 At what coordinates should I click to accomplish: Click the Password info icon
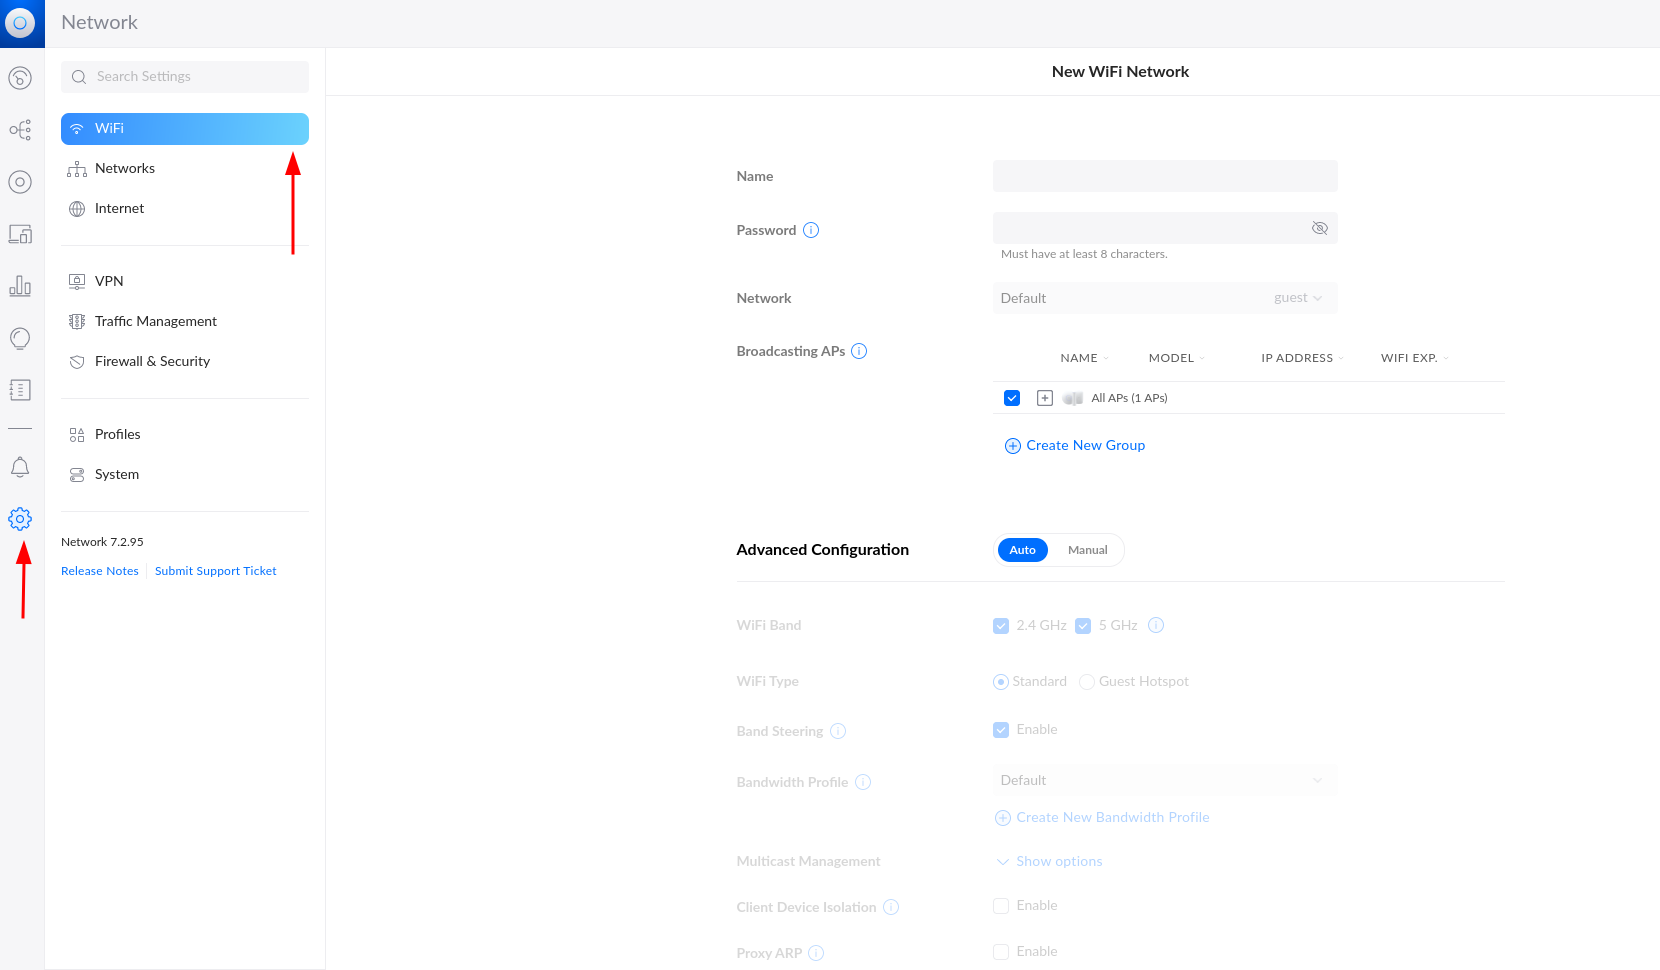tap(811, 230)
